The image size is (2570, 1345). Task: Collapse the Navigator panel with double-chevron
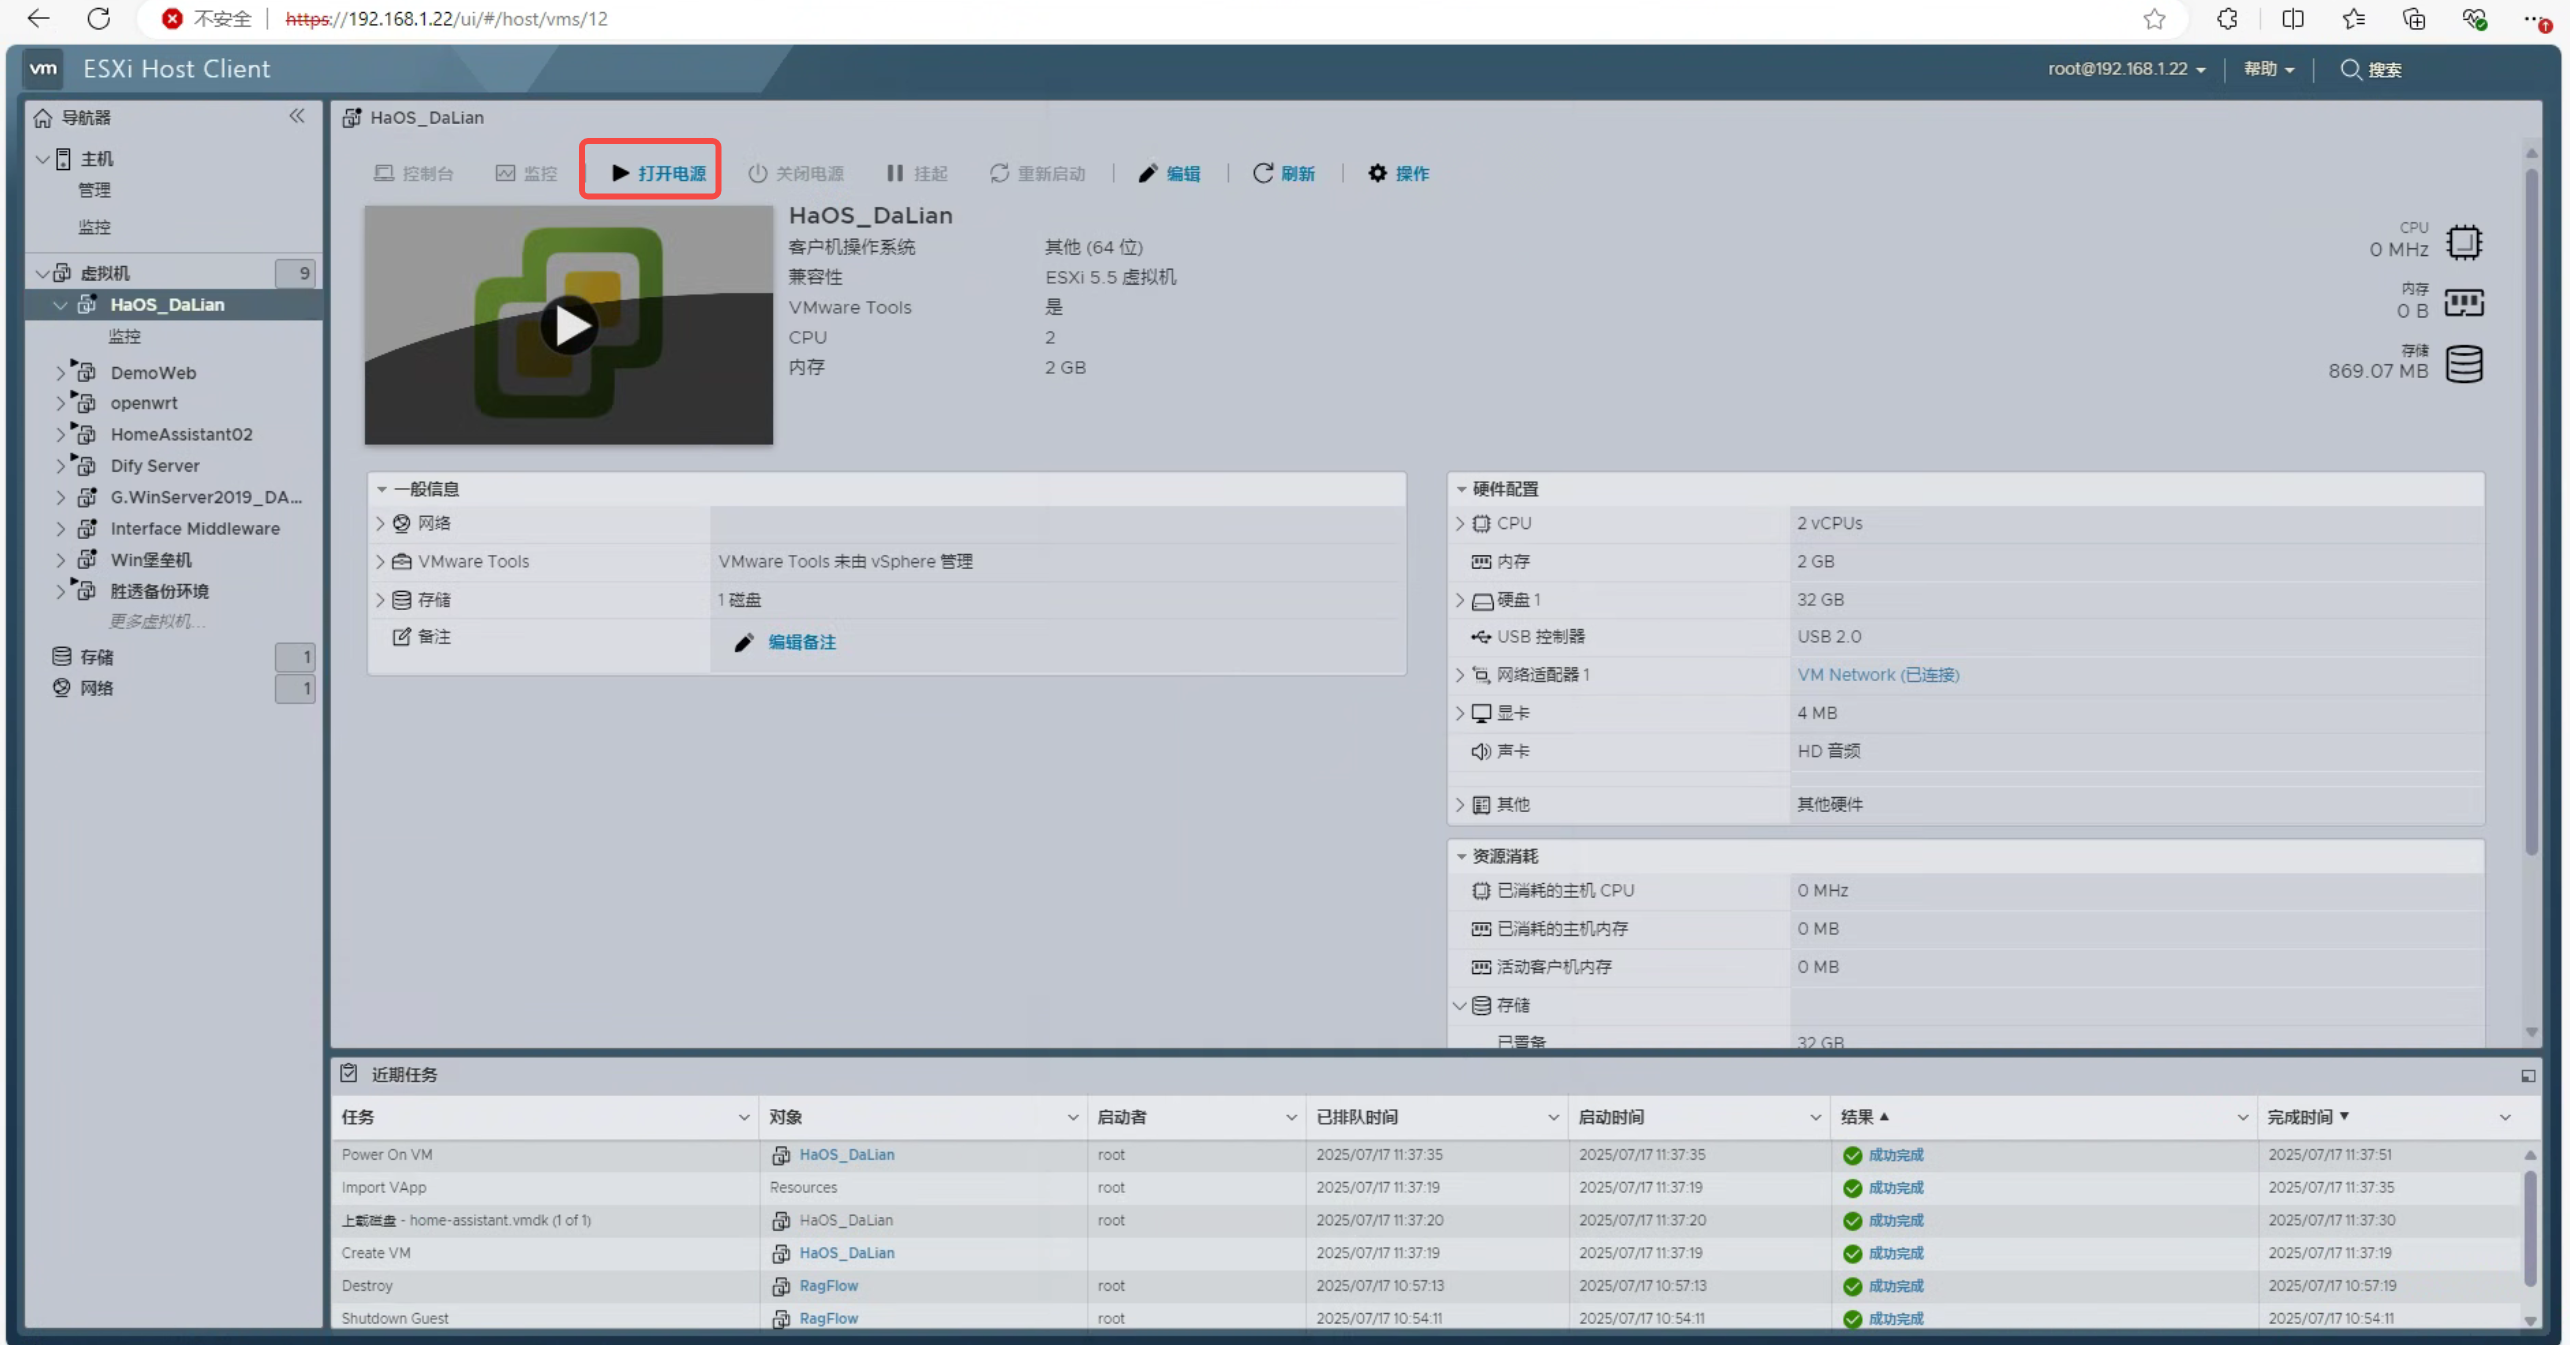pos(297,116)
